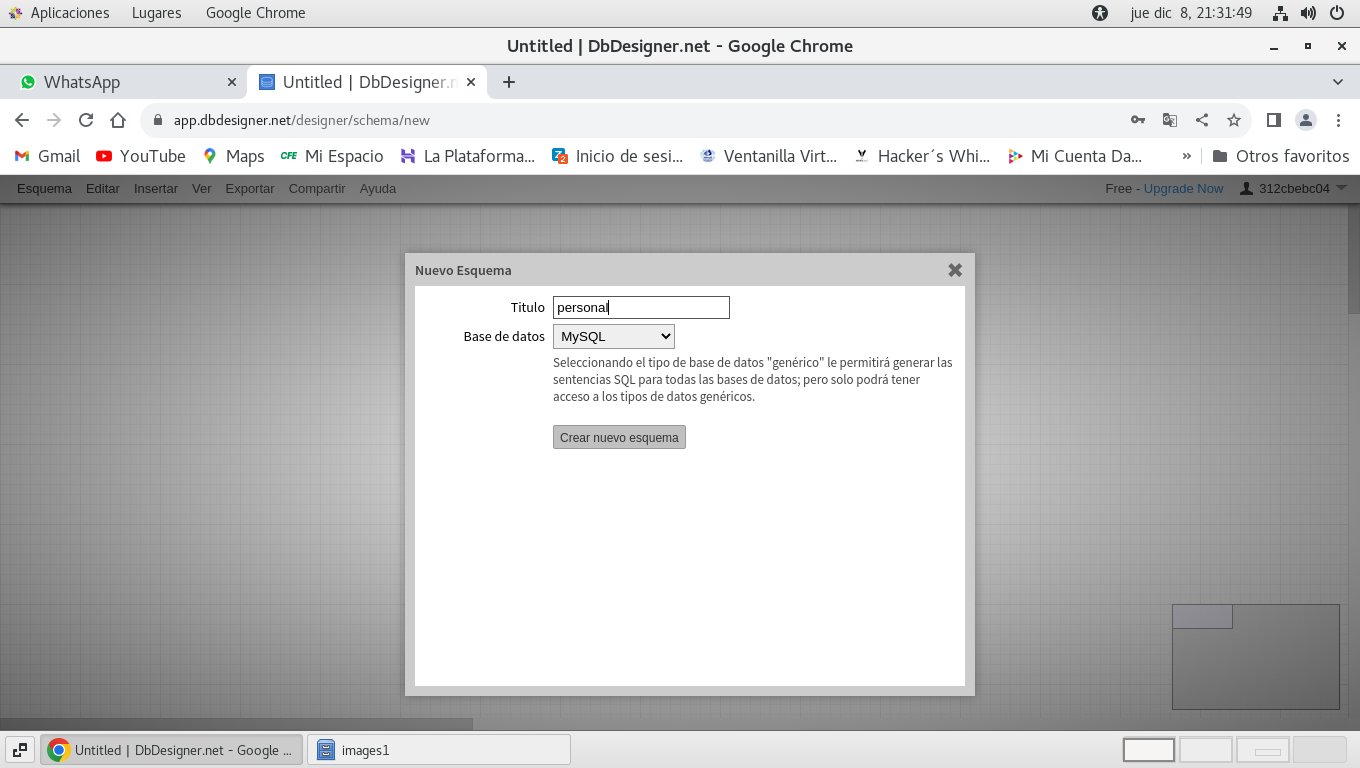Viewport: 1360px width, 768px height.
Task: Click the minimap overview thumbnail
Action: [1255, 657]
